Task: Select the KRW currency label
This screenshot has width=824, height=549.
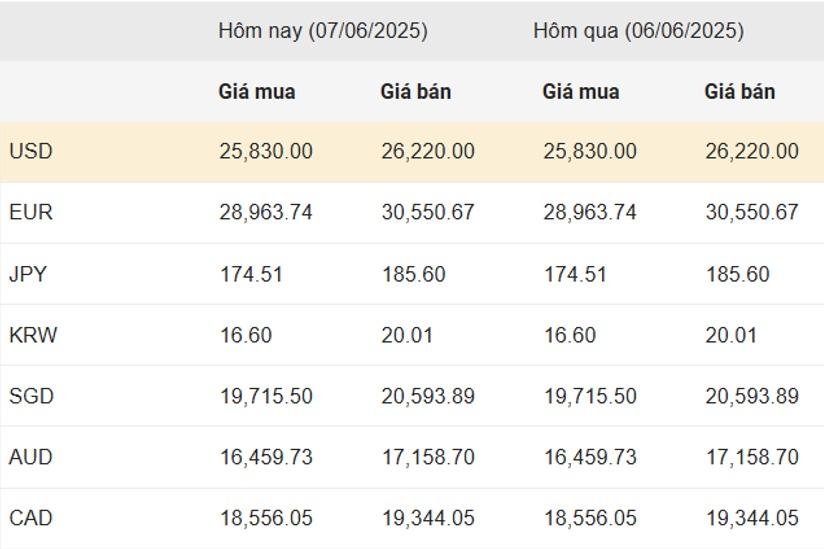Action: click(x=33, y=335)
